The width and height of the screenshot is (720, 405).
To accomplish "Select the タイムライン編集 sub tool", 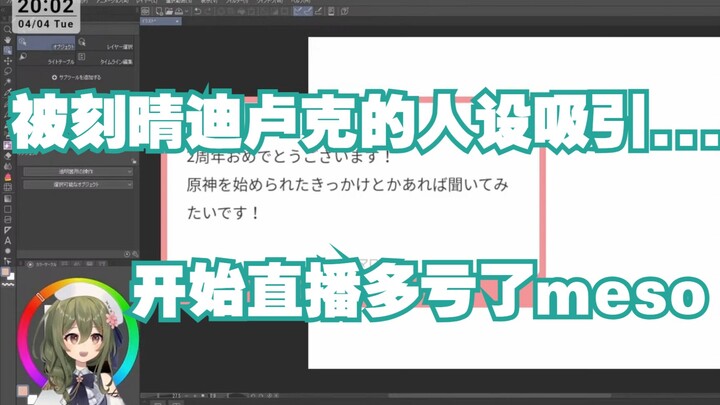I will 105,58.
